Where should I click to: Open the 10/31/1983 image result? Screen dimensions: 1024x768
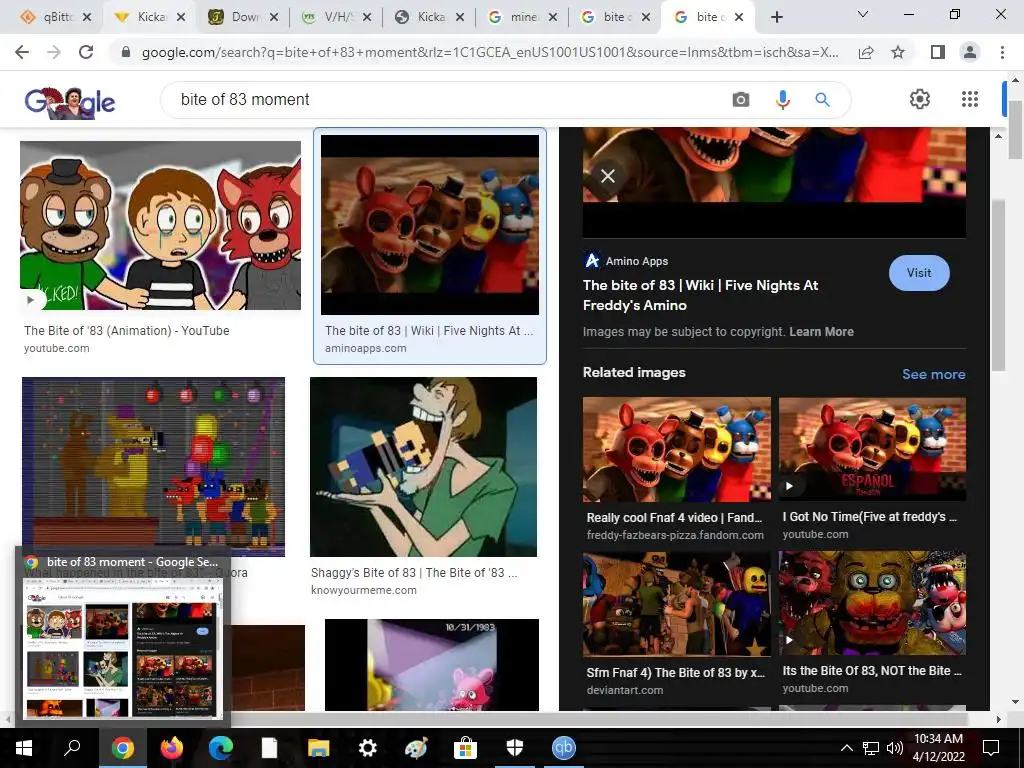(432, 665)
